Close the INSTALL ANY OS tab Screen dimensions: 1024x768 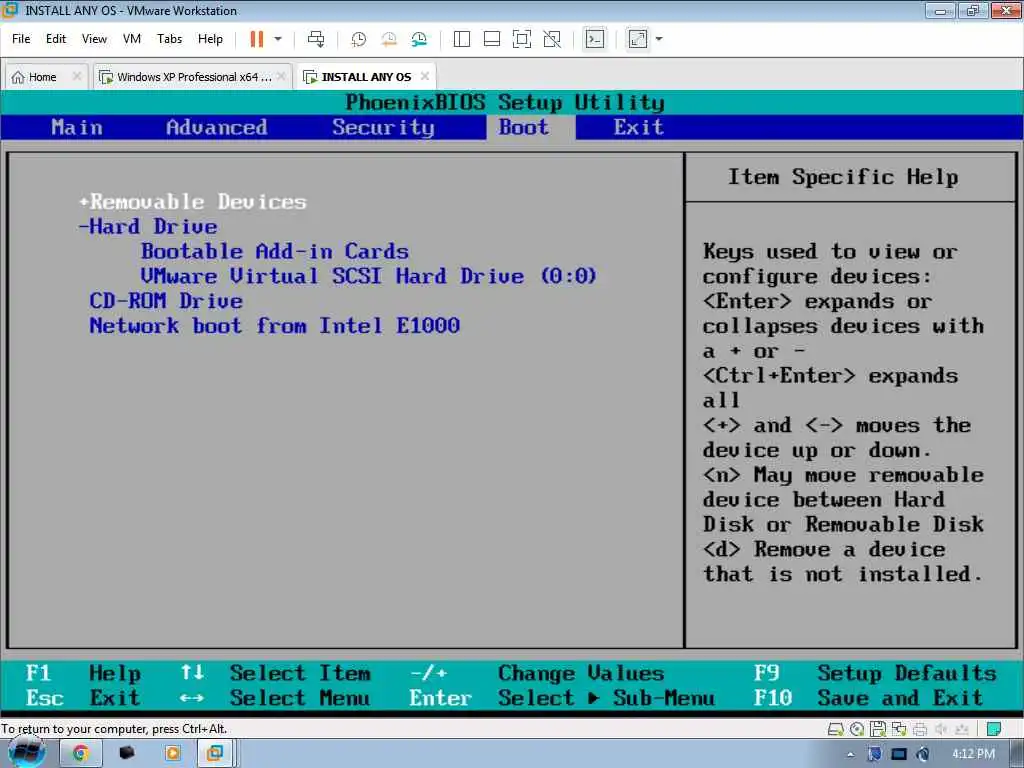coord(425,76)
